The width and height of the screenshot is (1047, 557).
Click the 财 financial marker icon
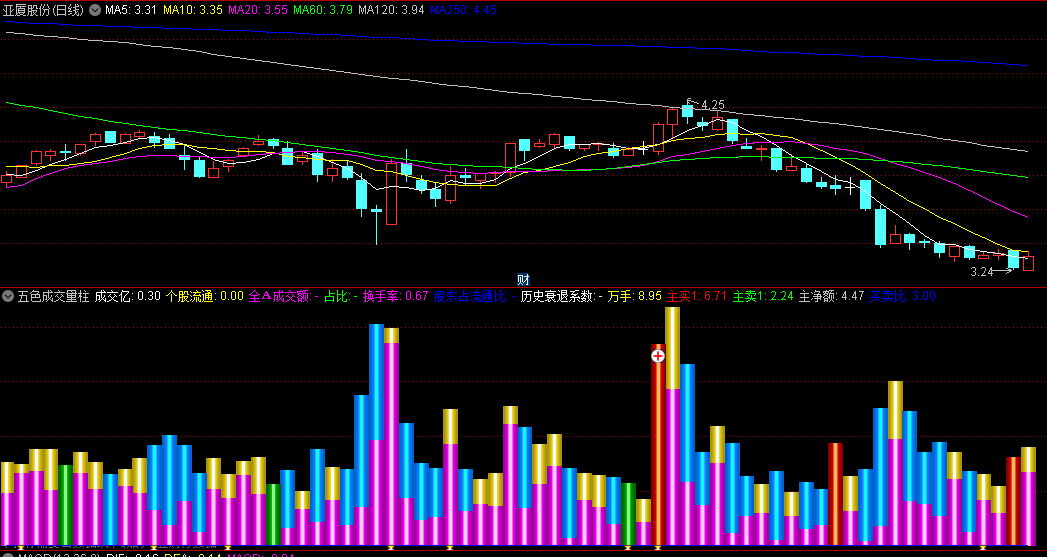(524, 280)
